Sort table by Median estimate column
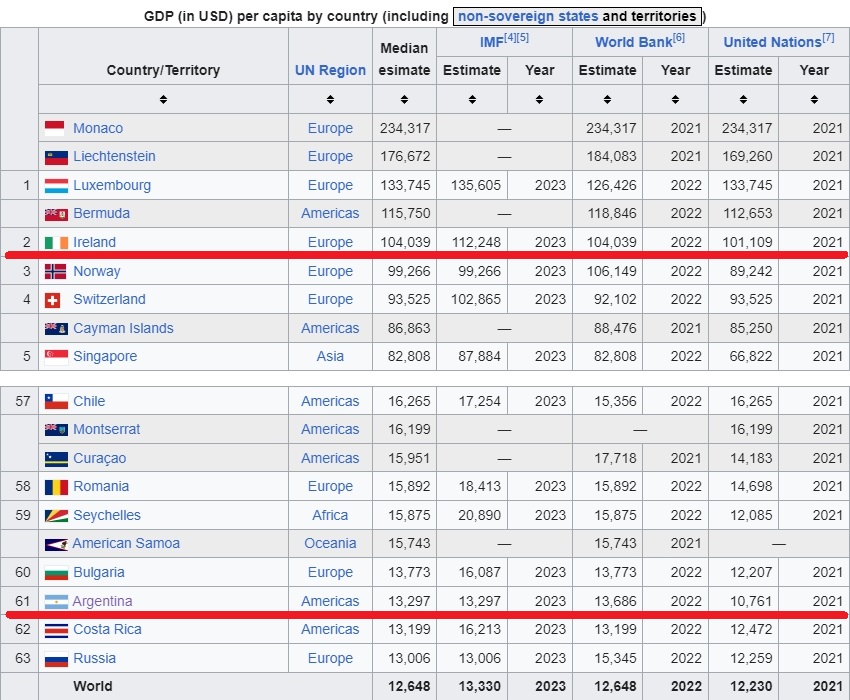The image size is (850, 700). click(x=404, y=99)
